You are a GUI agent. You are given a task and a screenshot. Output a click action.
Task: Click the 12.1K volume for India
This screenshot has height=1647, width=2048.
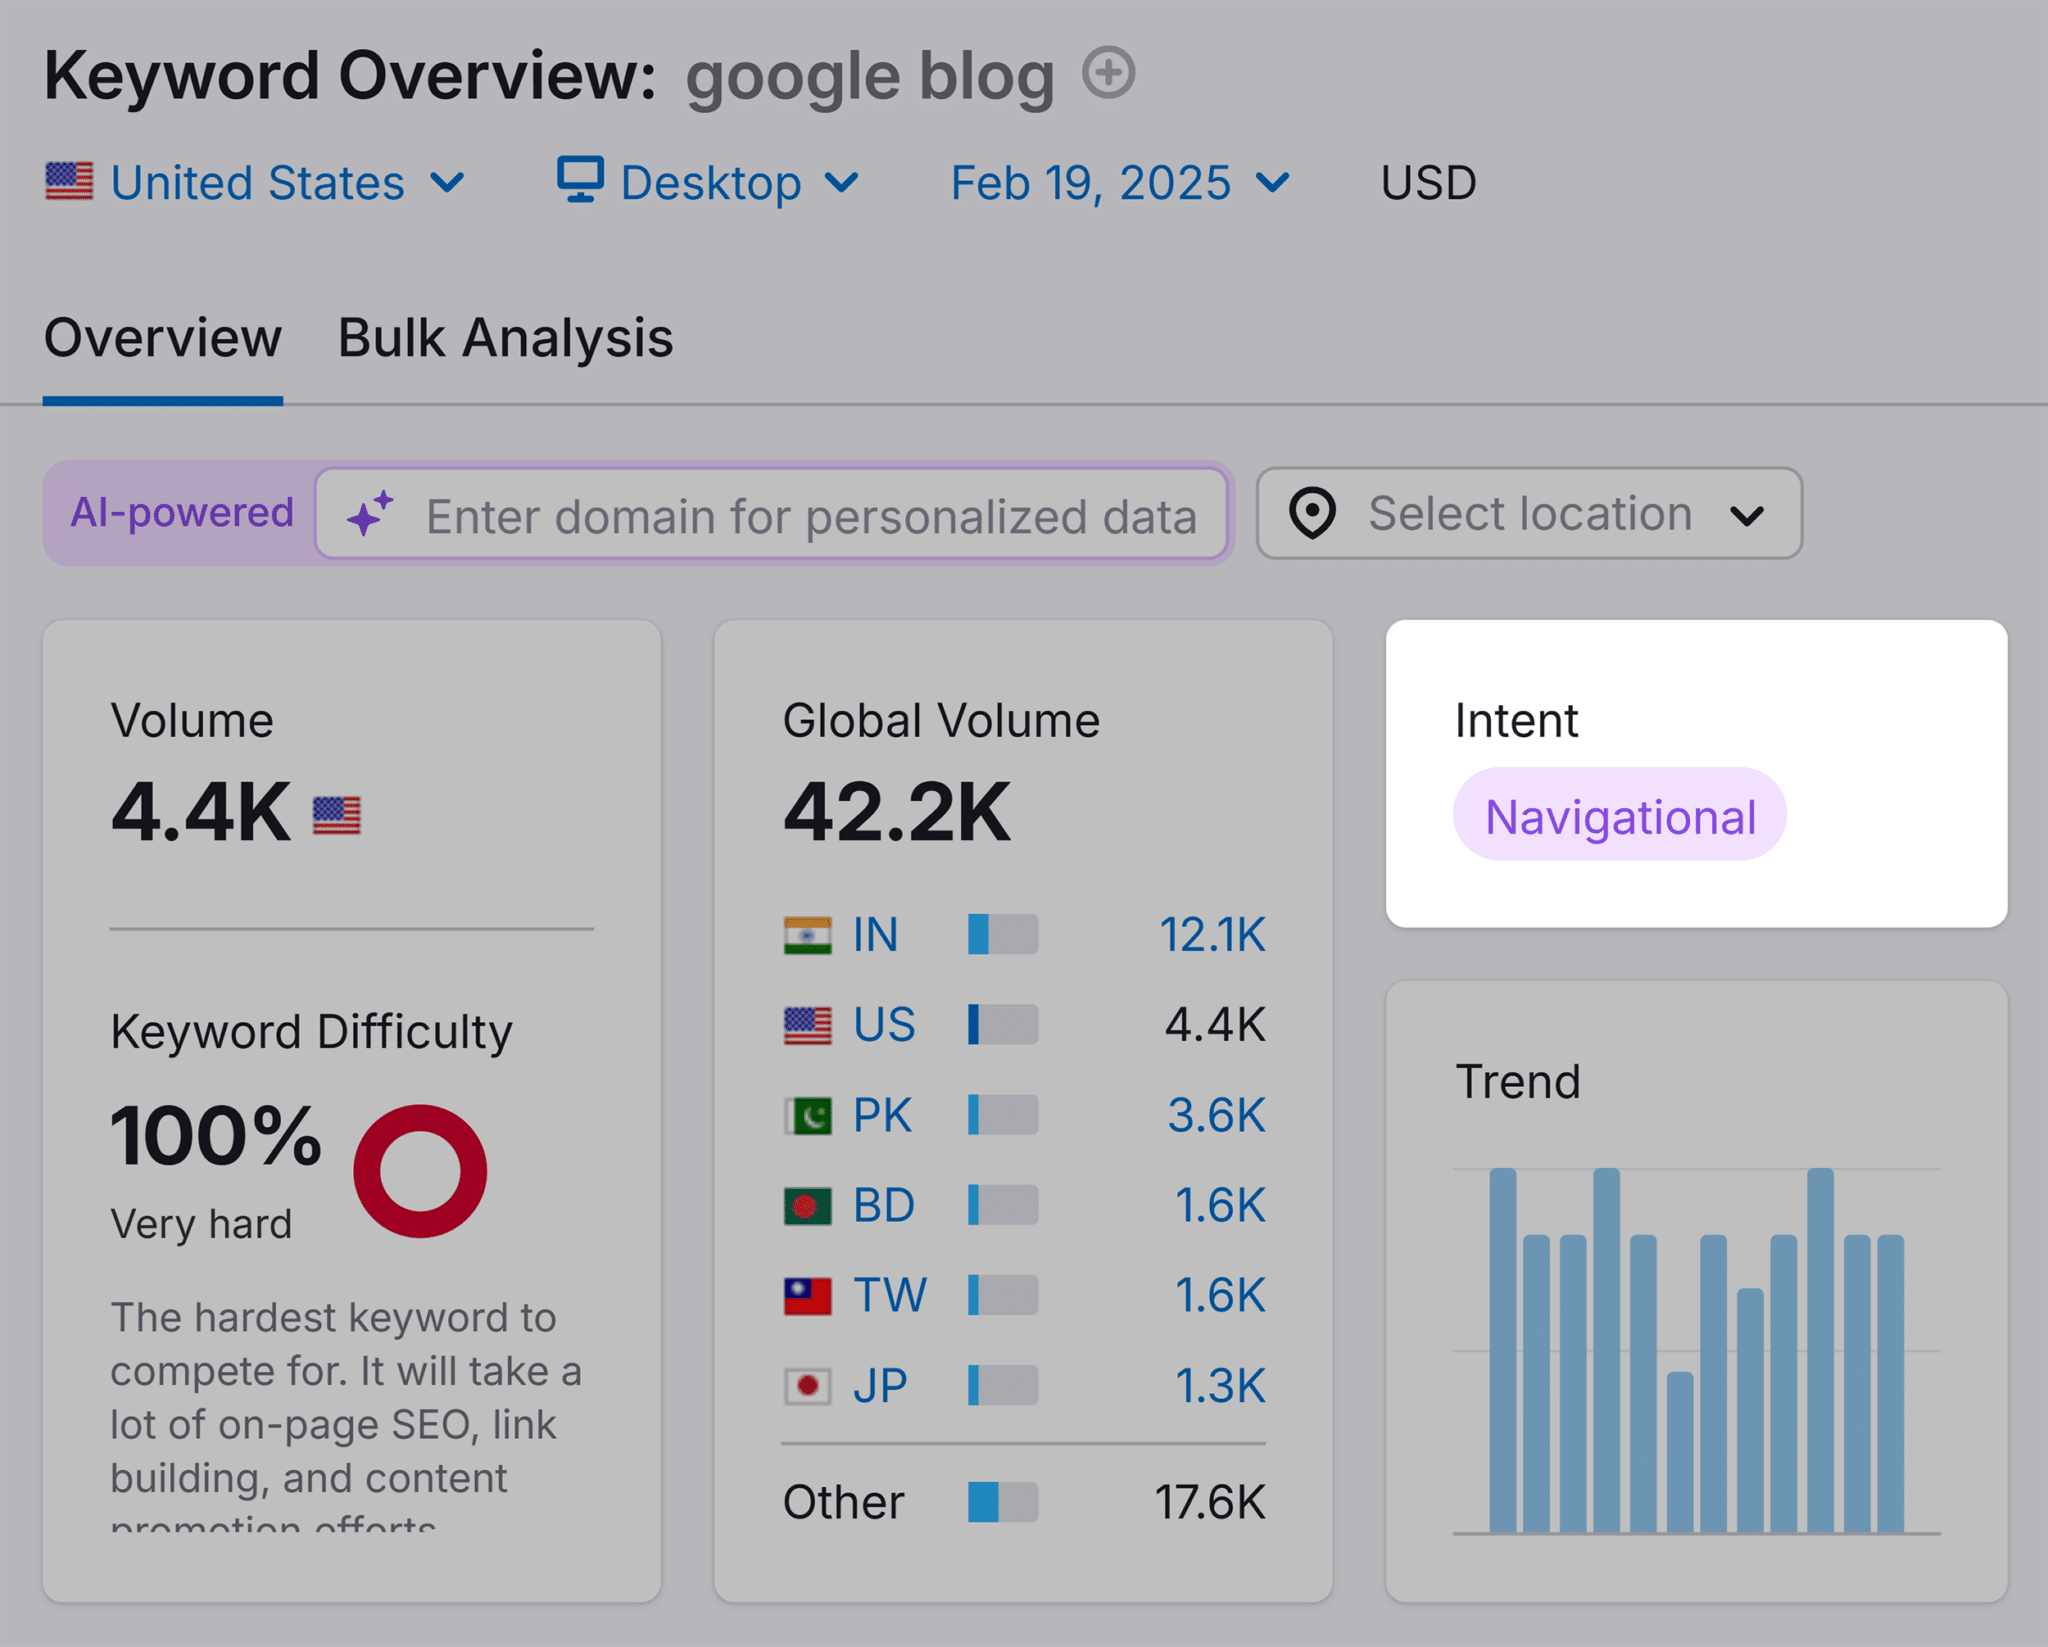click(1212, 935)
